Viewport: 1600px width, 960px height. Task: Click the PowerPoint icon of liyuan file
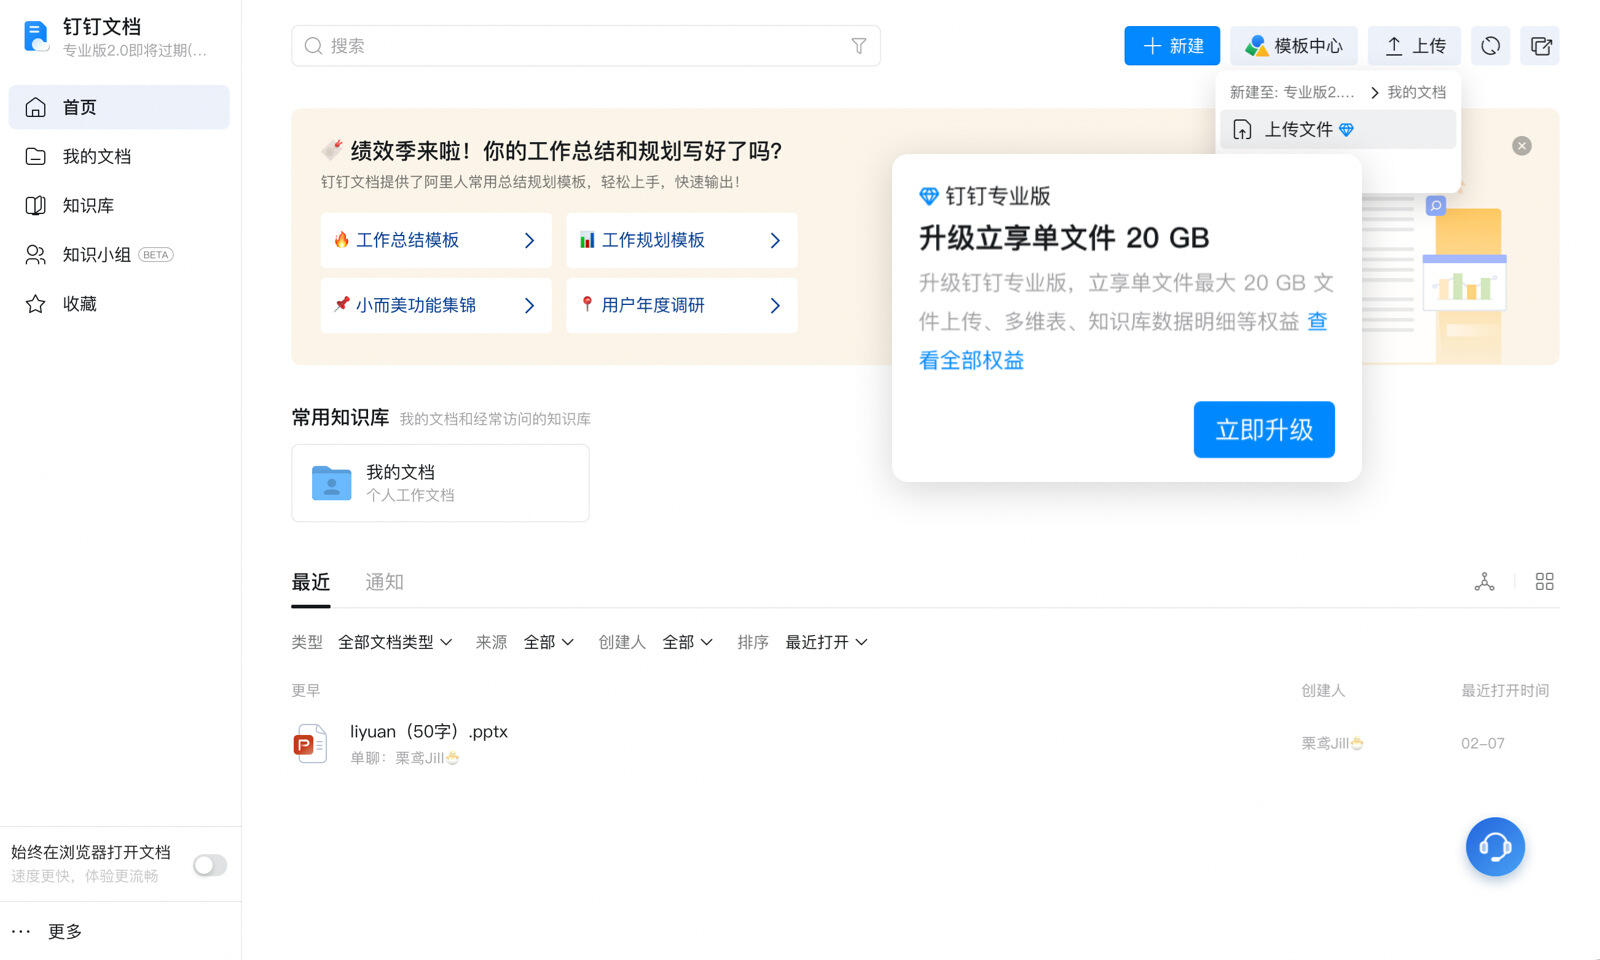310,744
